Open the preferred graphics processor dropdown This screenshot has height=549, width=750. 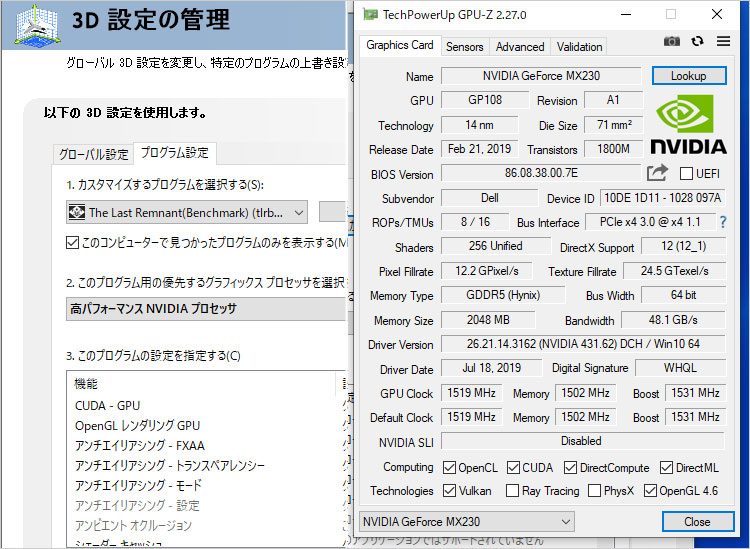207,309
